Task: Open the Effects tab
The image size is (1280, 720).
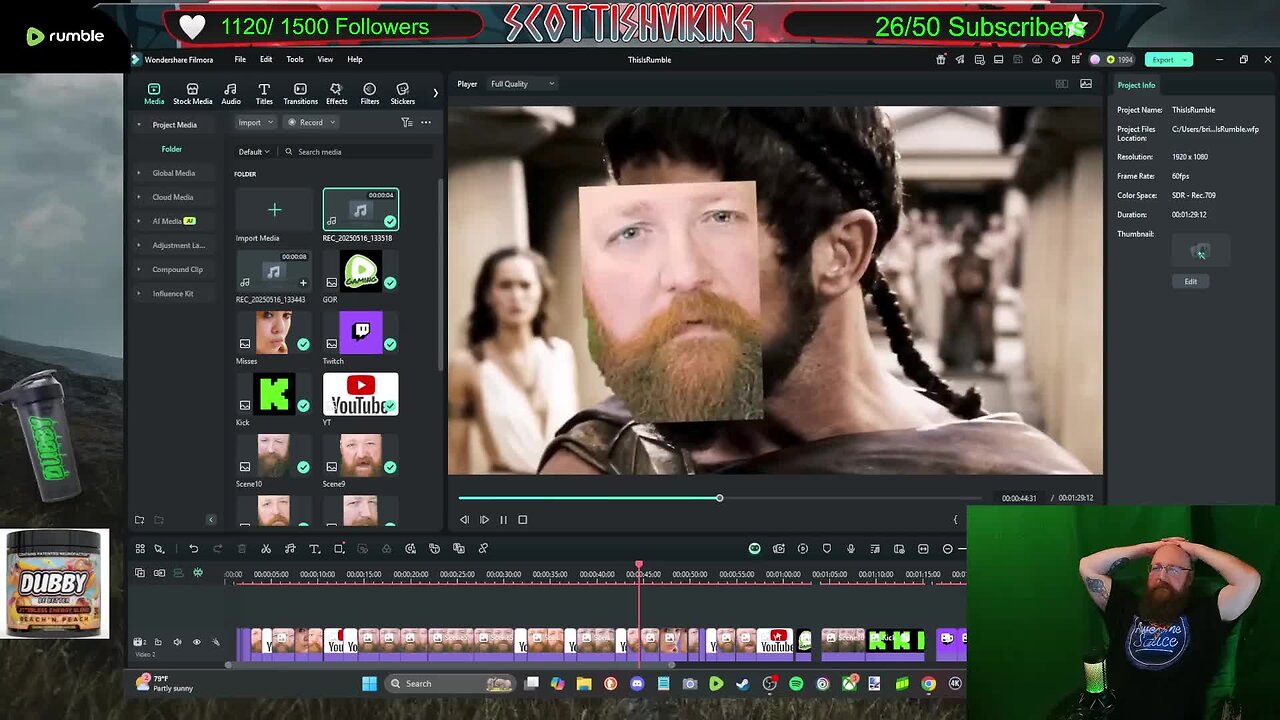Action: pyautogui.click(x=336, y=94)
